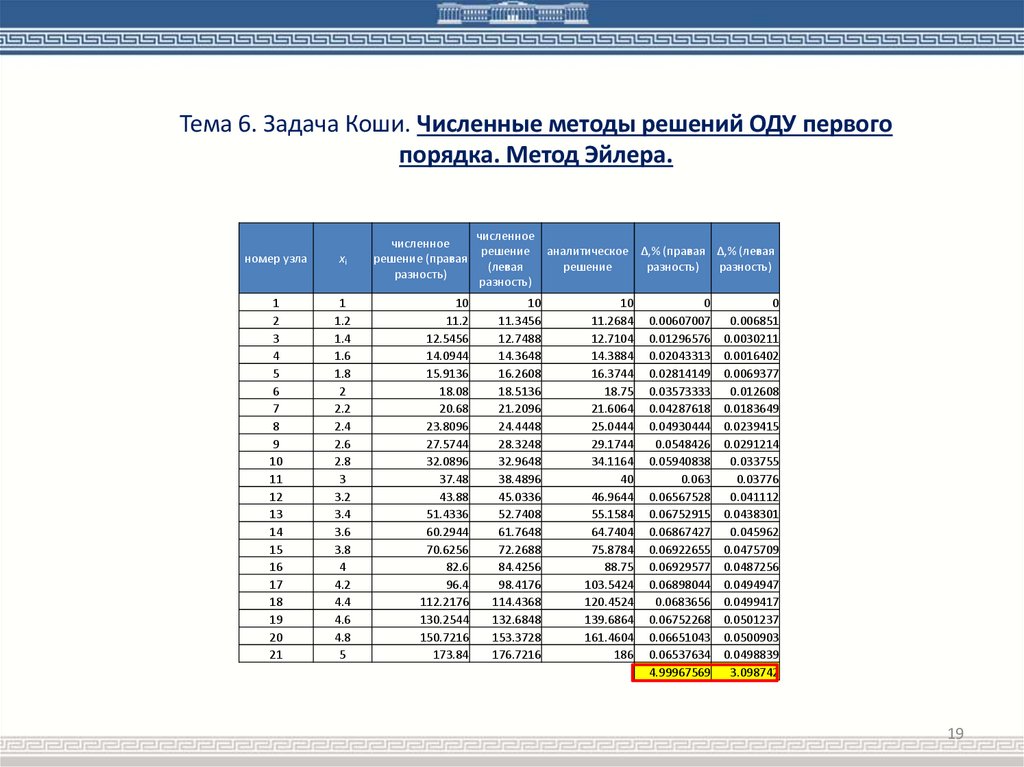Click the slide page number 19
This screenshot has height=767, width=1024.
tap(955, 733)
